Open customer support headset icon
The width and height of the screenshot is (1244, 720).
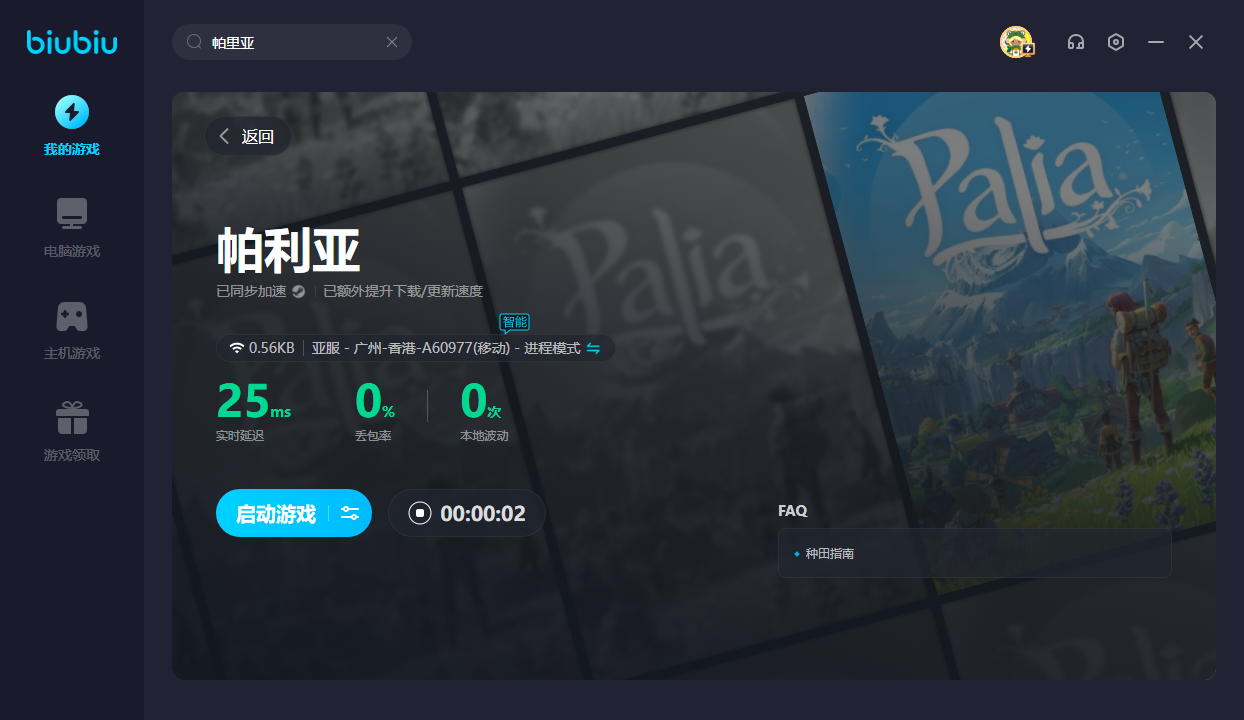[1076, 42]
